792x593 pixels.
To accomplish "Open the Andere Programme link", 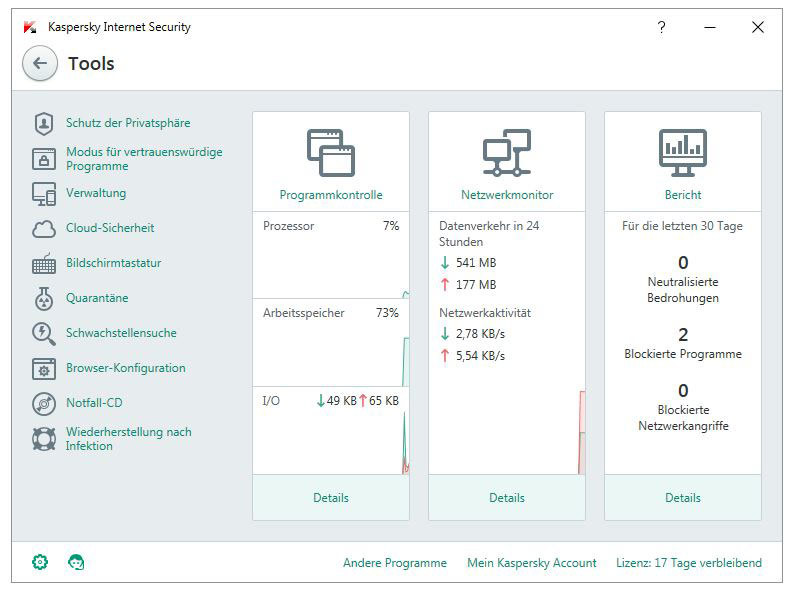I will (395, 563).
